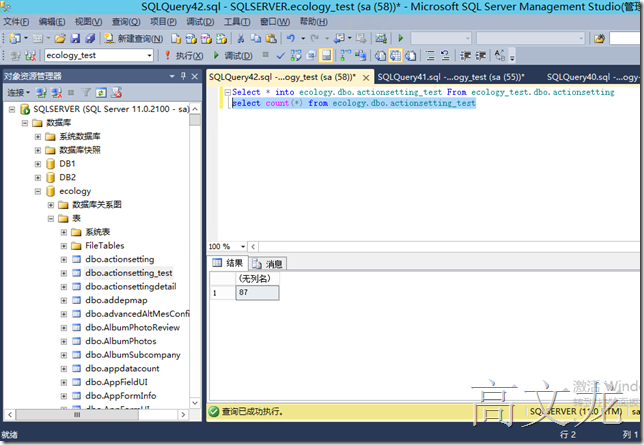
Task: Click the Disconnect icon in Object Explorer
Action: (57, 93)
